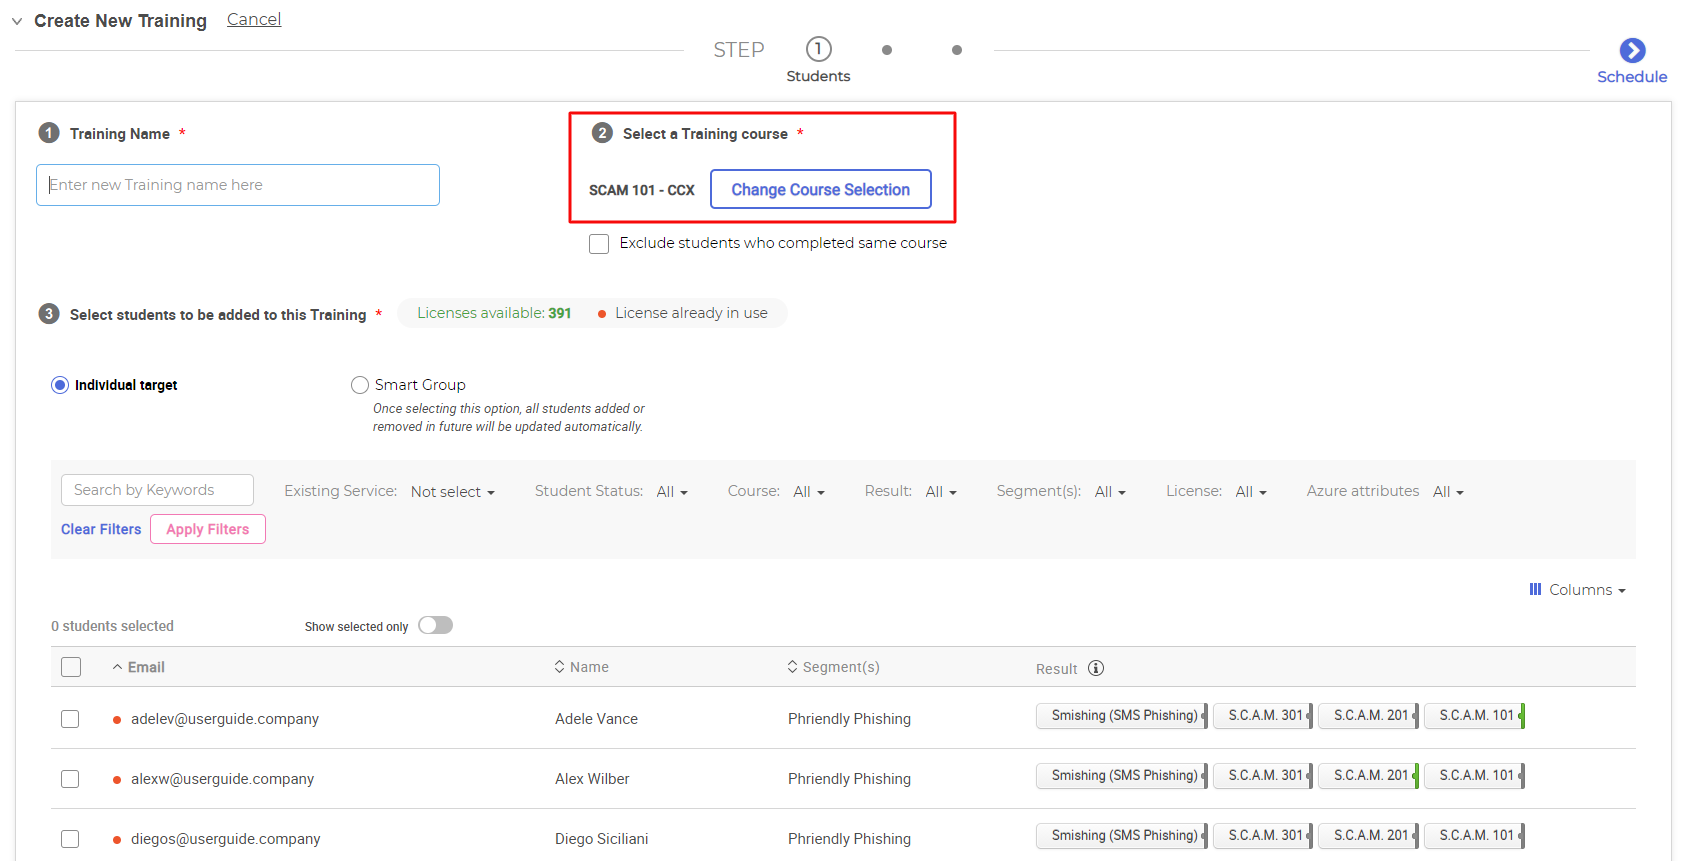This screenshot has width=1686, height=861.
Task: Sort by Name column arrows
Action: tap(559, 667)
